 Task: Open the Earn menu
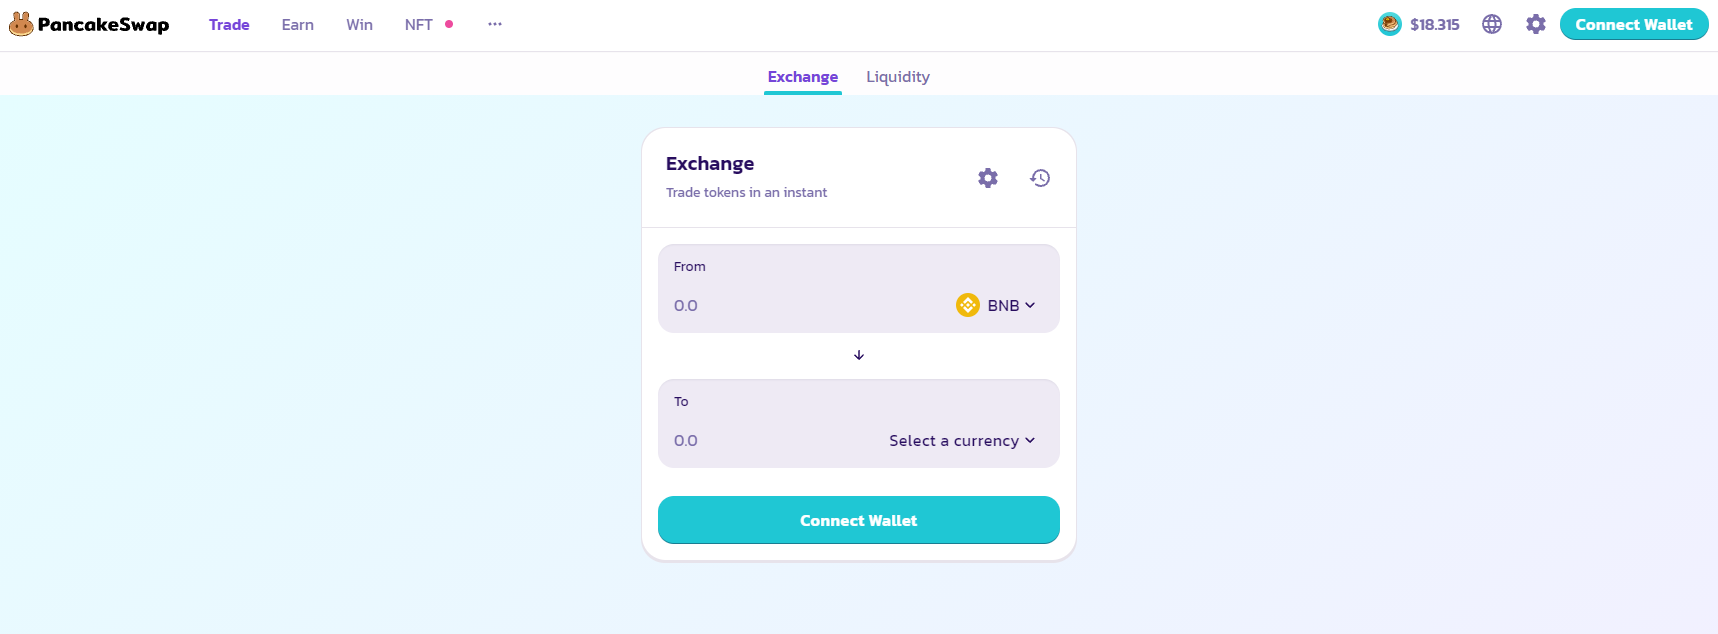298,25
